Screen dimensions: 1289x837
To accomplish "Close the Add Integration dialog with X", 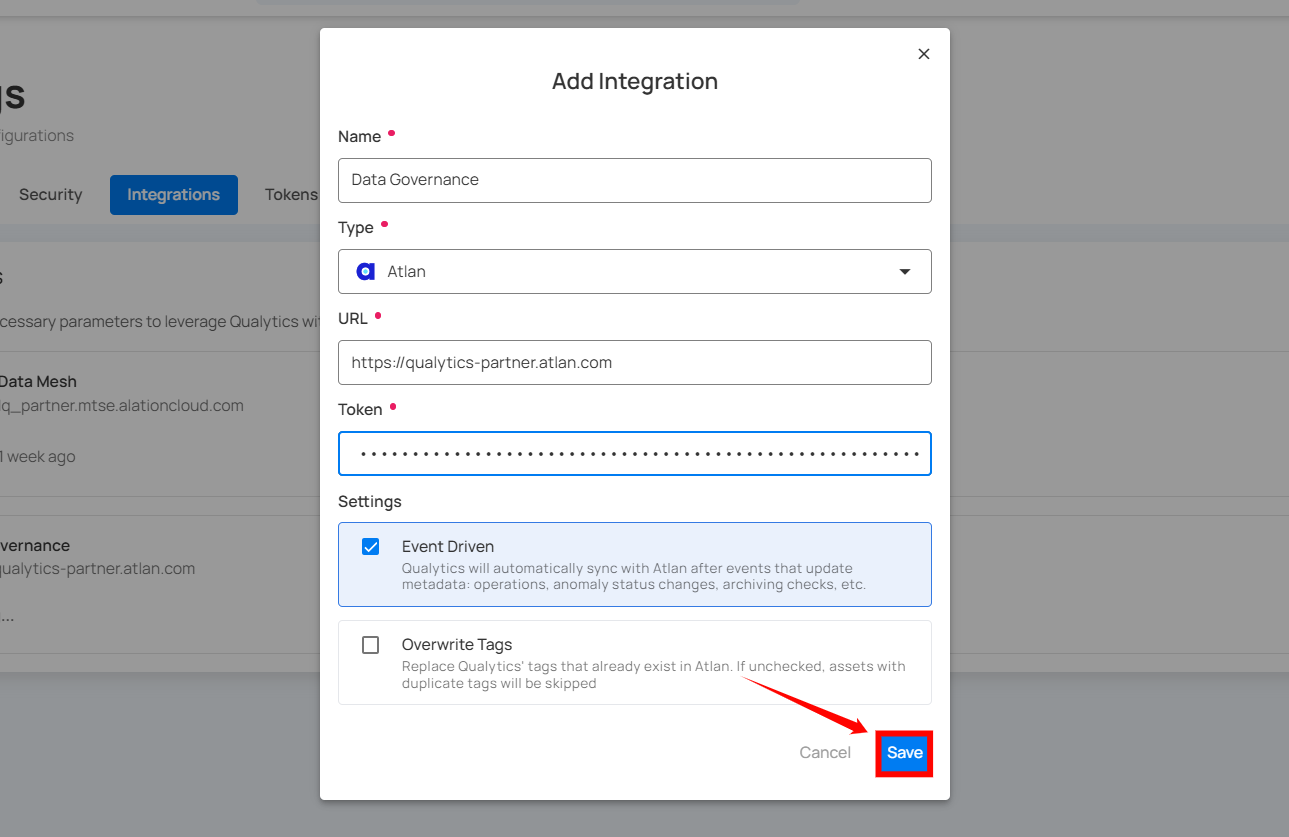I will [923, 54].
